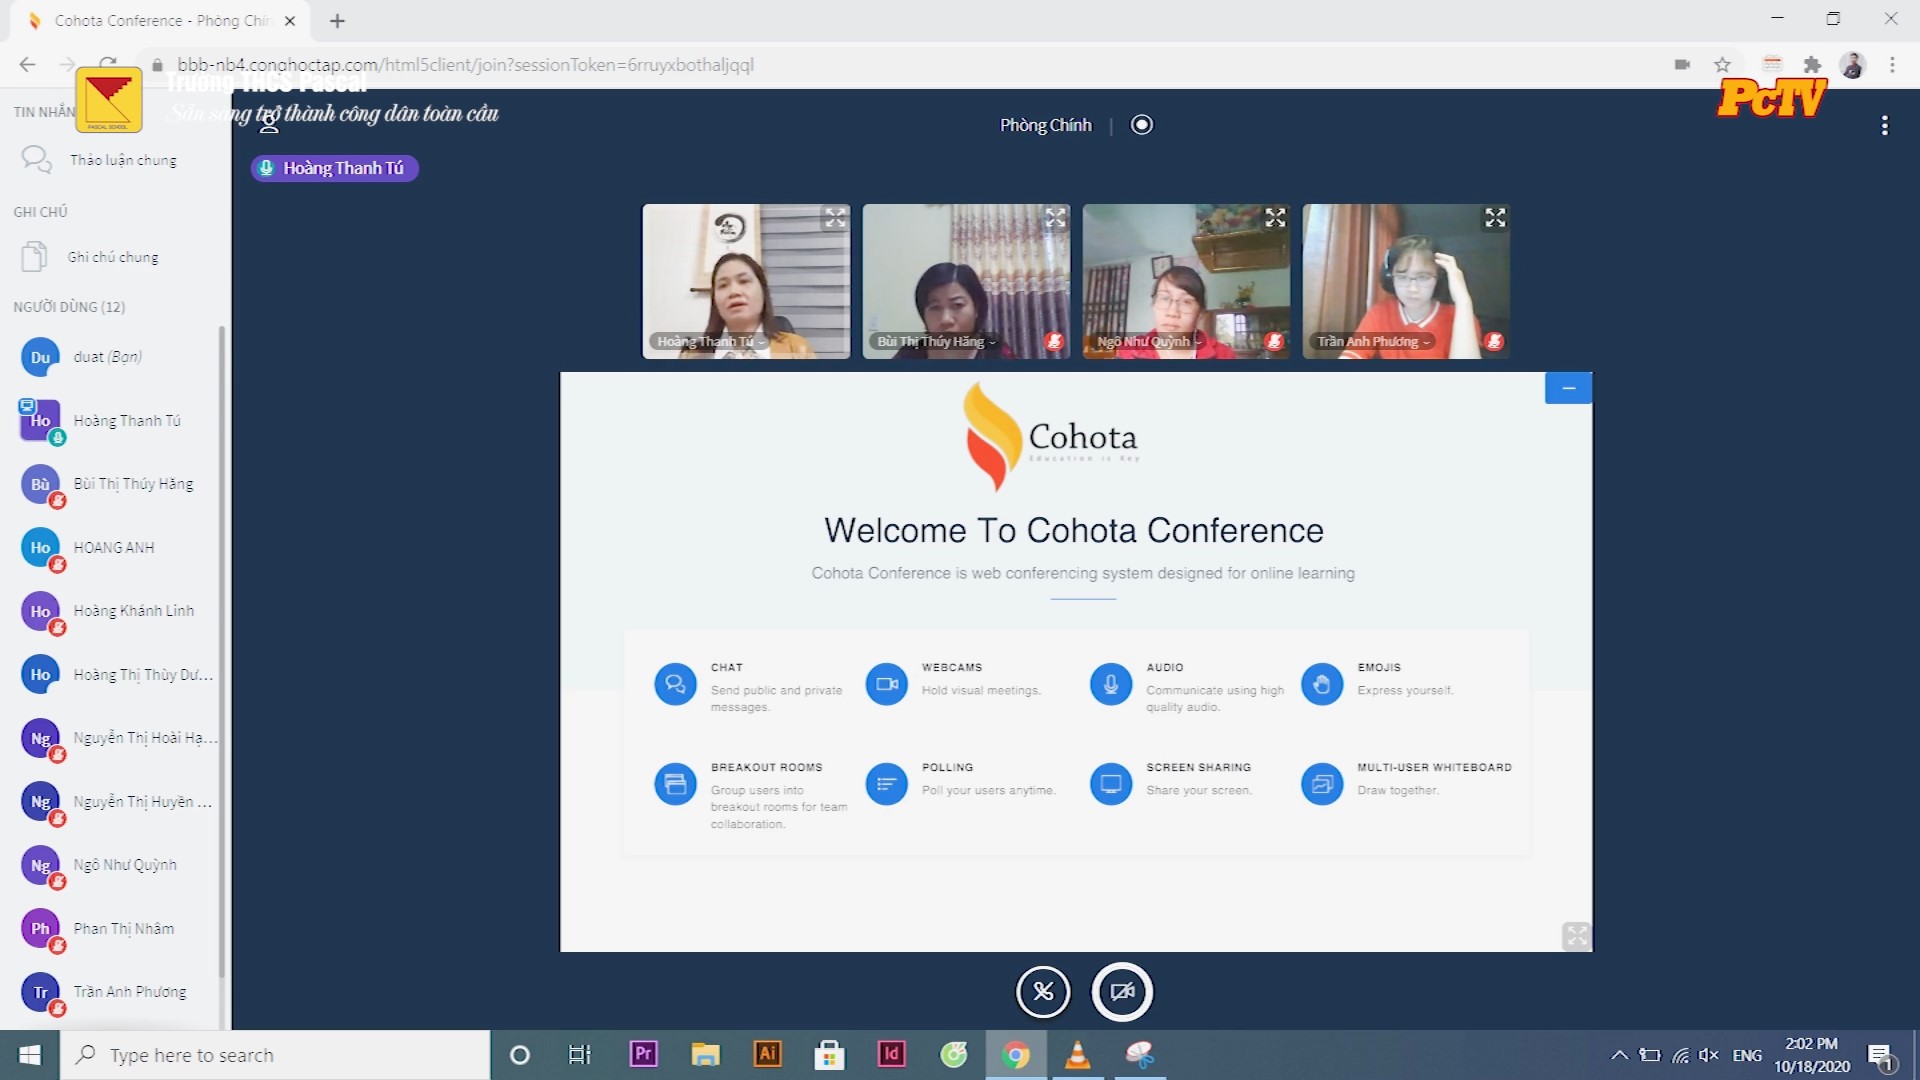Select the Ngô Như Quỳnh webcam thumbnail
This screenshot has height=1080, width=1920.
(x=1186, y=281)
